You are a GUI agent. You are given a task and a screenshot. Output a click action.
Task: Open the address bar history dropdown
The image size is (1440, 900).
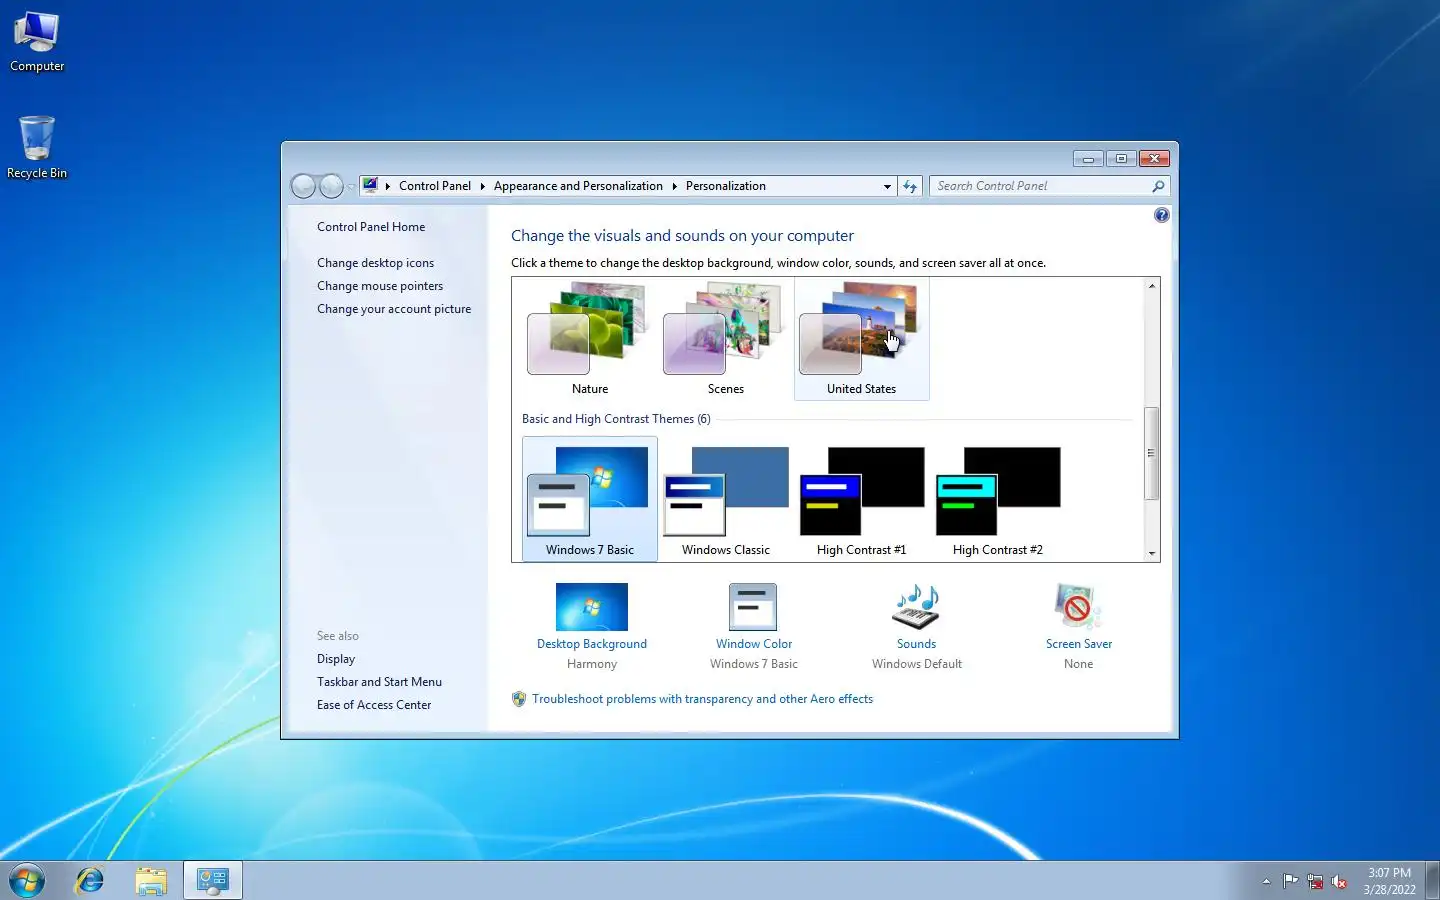[x=887, y=186]
